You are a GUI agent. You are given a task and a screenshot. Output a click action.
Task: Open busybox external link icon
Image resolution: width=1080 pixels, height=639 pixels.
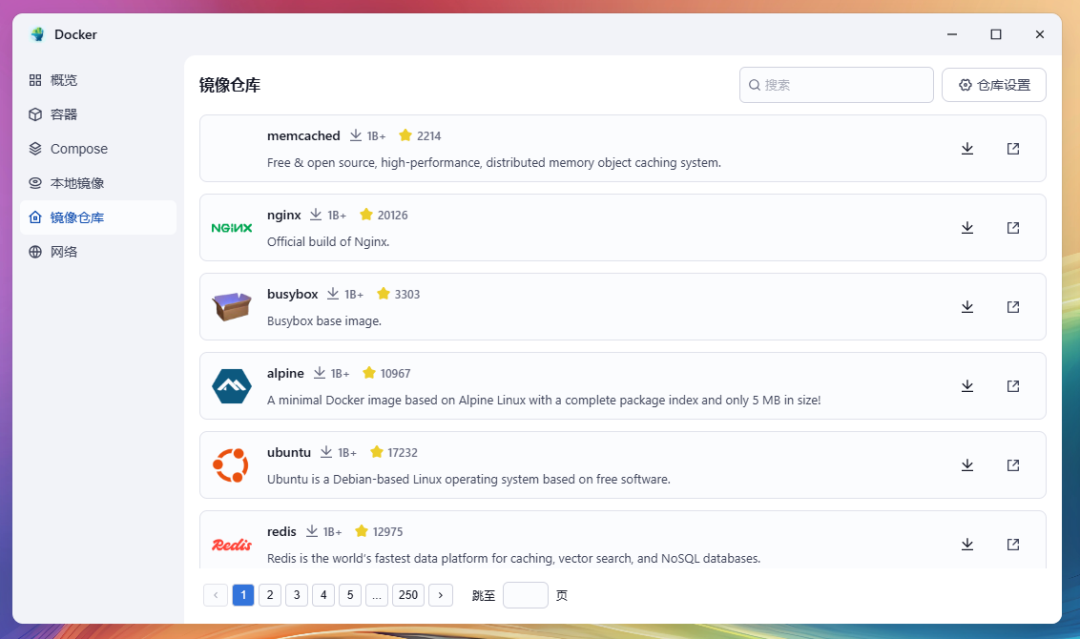click(x=1012, y=307)
